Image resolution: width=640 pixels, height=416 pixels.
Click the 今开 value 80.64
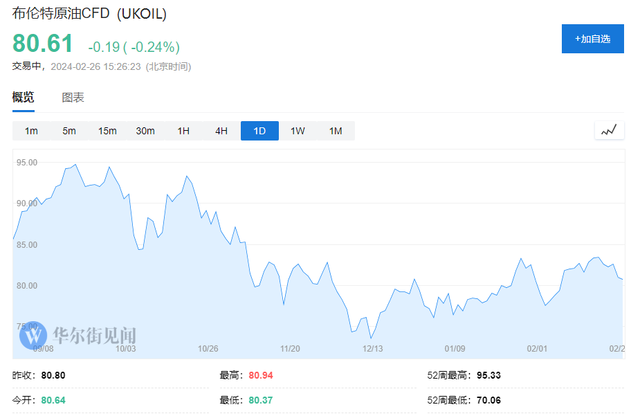[x=53, y=400]
